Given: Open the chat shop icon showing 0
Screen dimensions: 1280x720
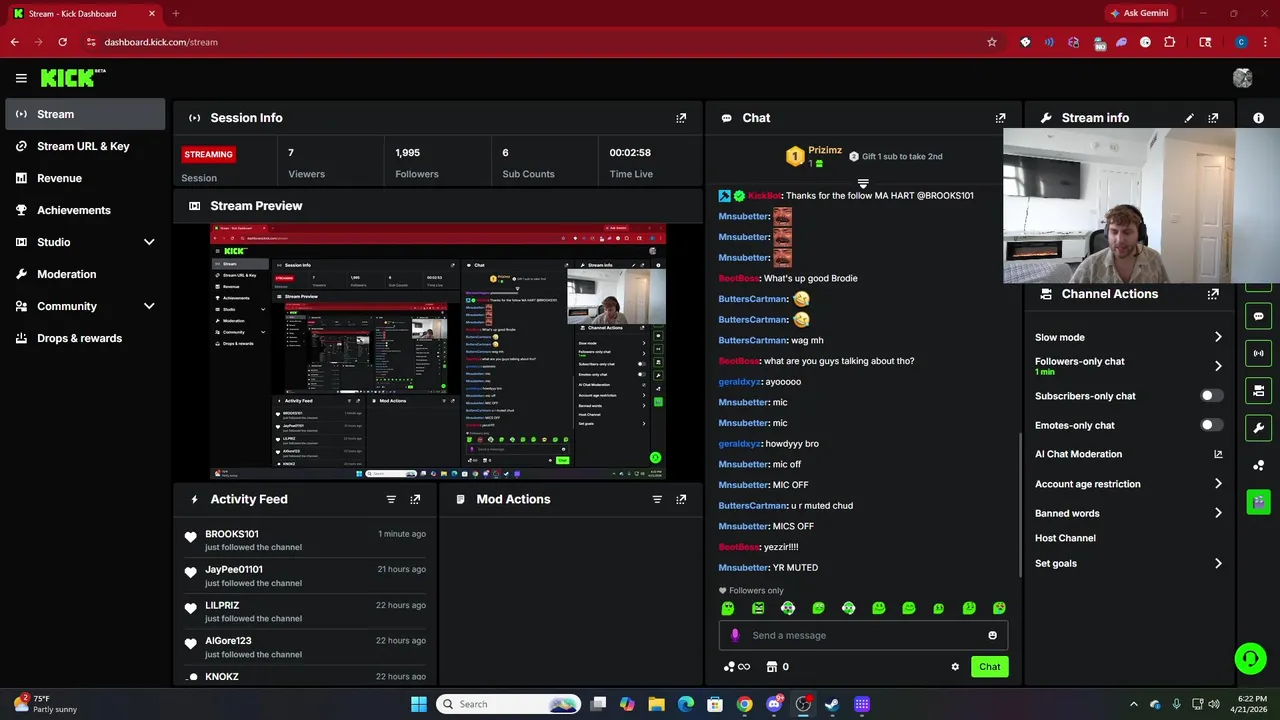Looking at the screenshot, I should tap(777, 667).
